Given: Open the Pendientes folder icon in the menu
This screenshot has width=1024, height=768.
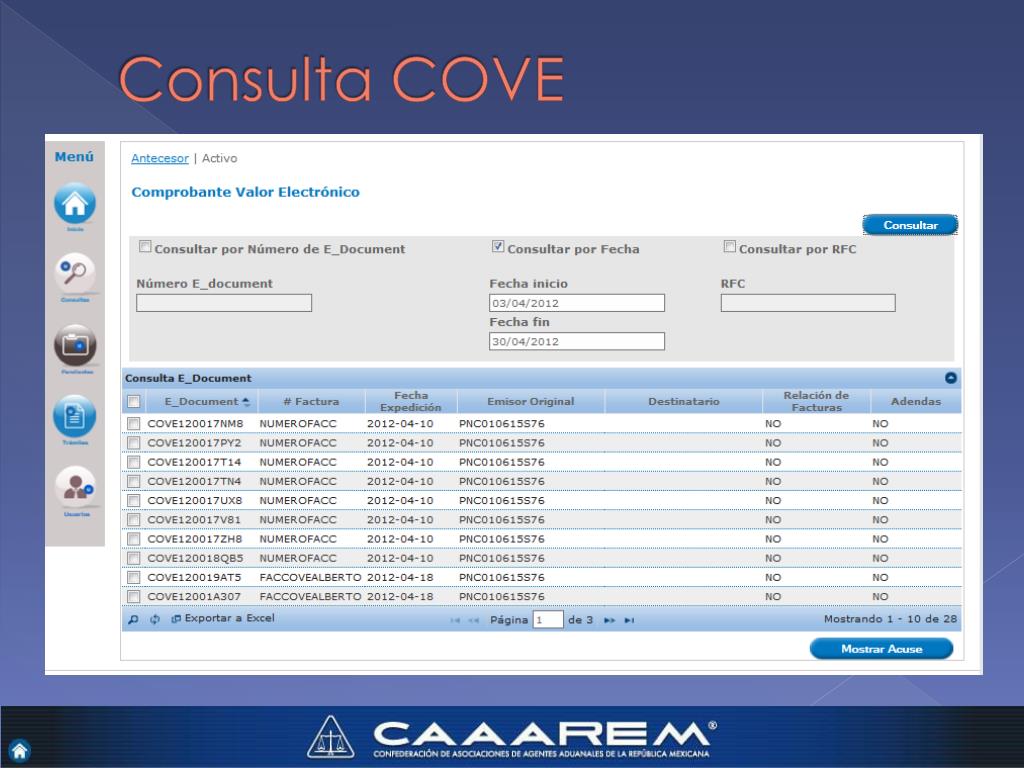Looking at the screenshot, I should (75, 345).
